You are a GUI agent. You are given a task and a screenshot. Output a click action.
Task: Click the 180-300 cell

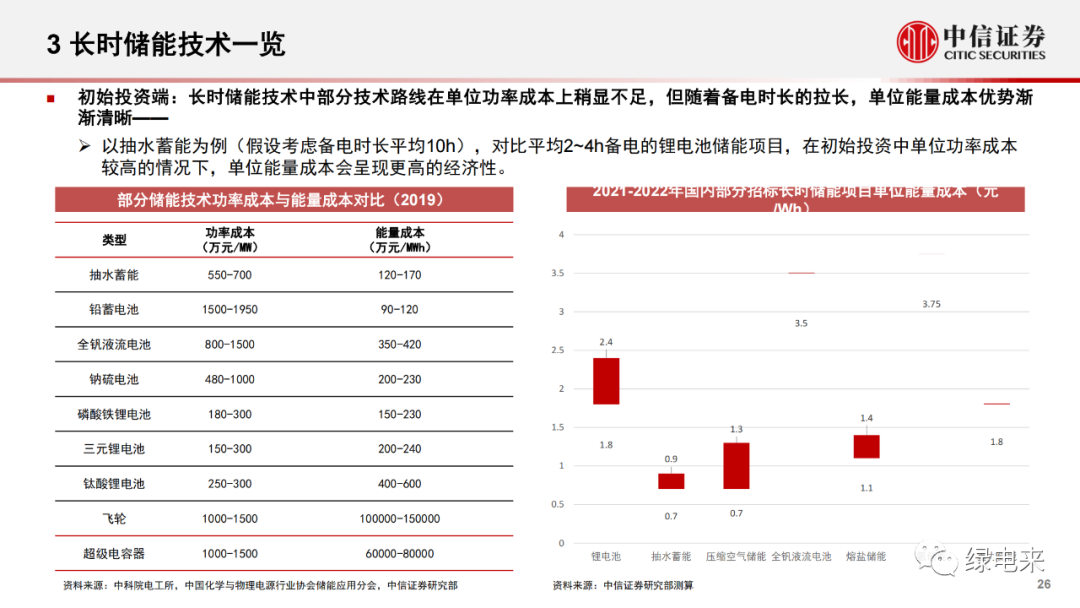(x=229, y=415)
